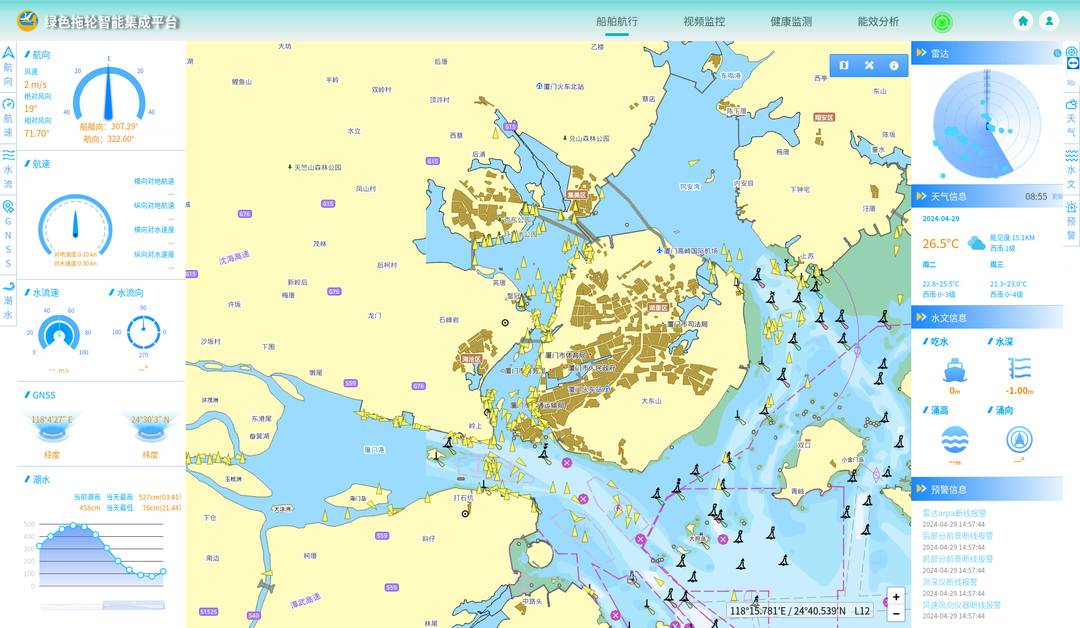This screenshot has height=628, width=1080.
Task: Click the measure tools icon on map toolbar
Action: [869, 66]
